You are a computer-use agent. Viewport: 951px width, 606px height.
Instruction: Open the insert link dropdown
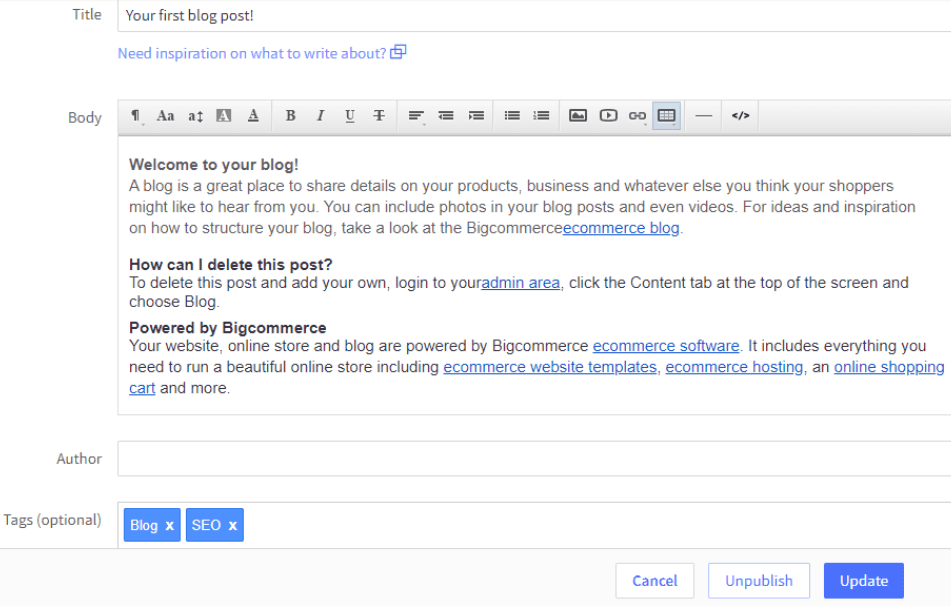pyautogui.click(x=637, y=115)
